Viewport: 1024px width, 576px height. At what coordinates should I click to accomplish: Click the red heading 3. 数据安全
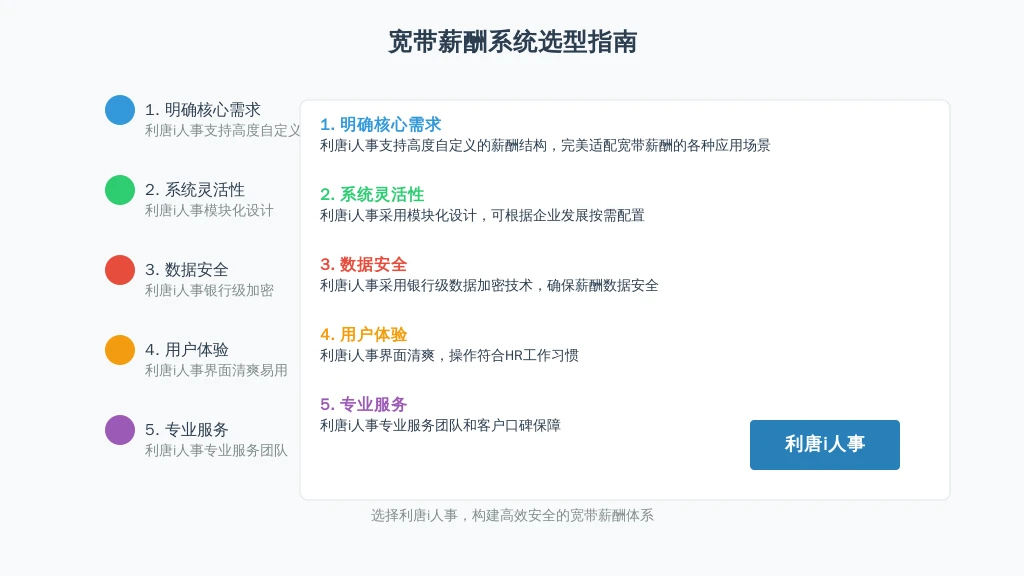tap(364, 264)
